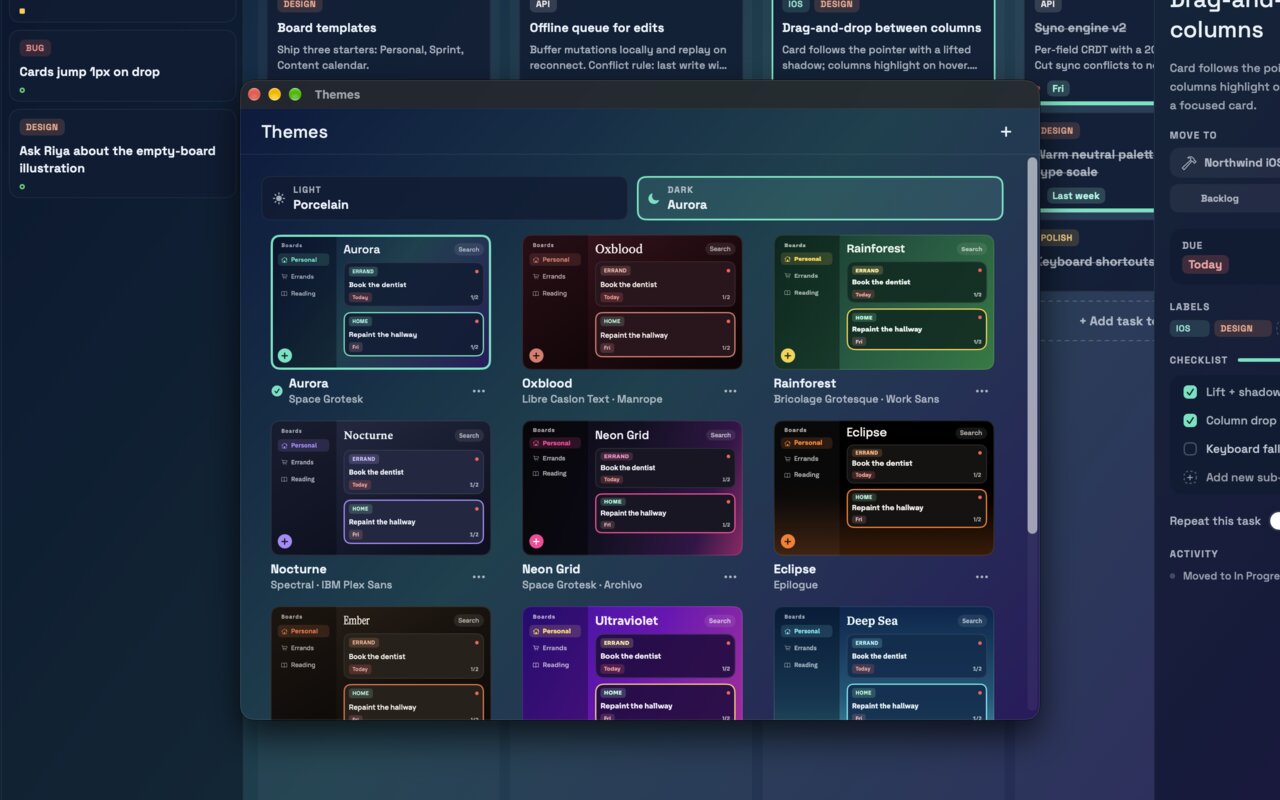Click the purple add circle in Nocturne preview
The height and width of the screenshot is (800, 1280).
click(285, 541)
